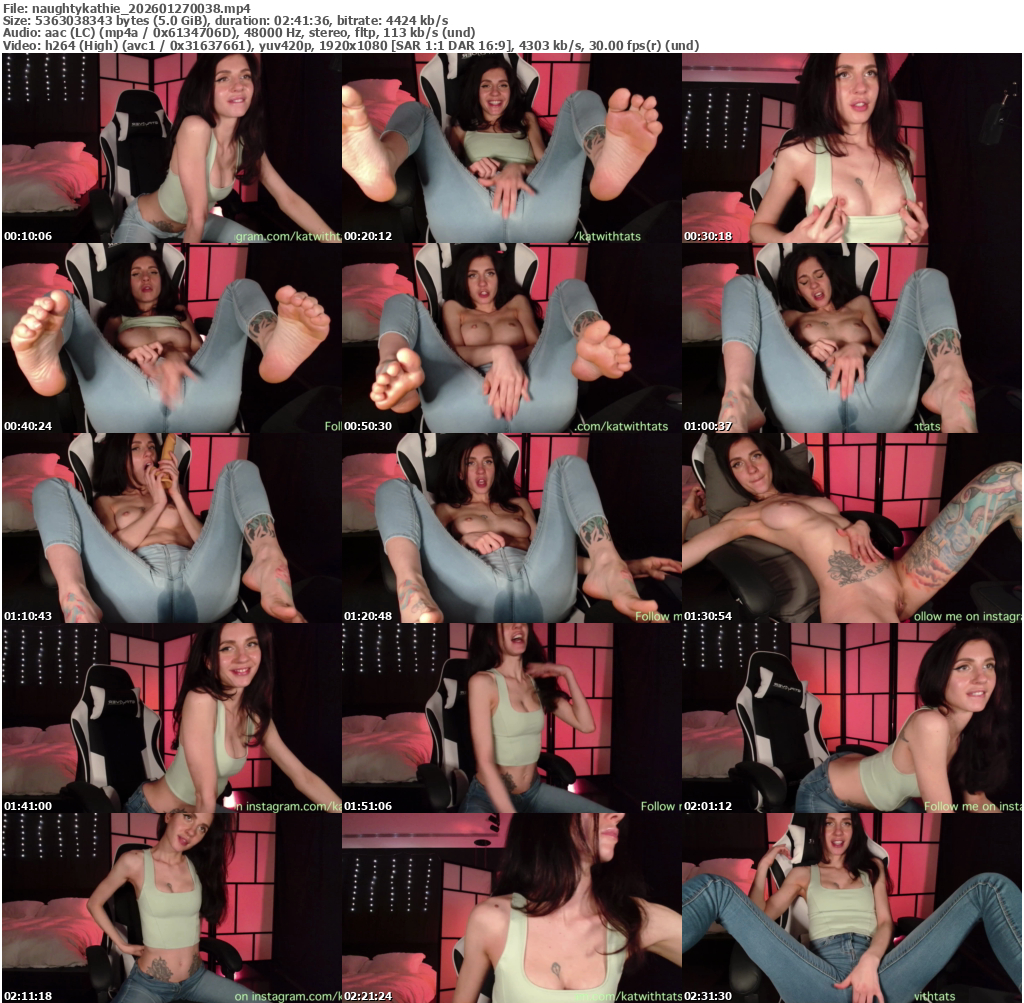Open the thumbnail marked 01:10:43
This screenshot has width=1024, height=1003.
click(171, 528)
